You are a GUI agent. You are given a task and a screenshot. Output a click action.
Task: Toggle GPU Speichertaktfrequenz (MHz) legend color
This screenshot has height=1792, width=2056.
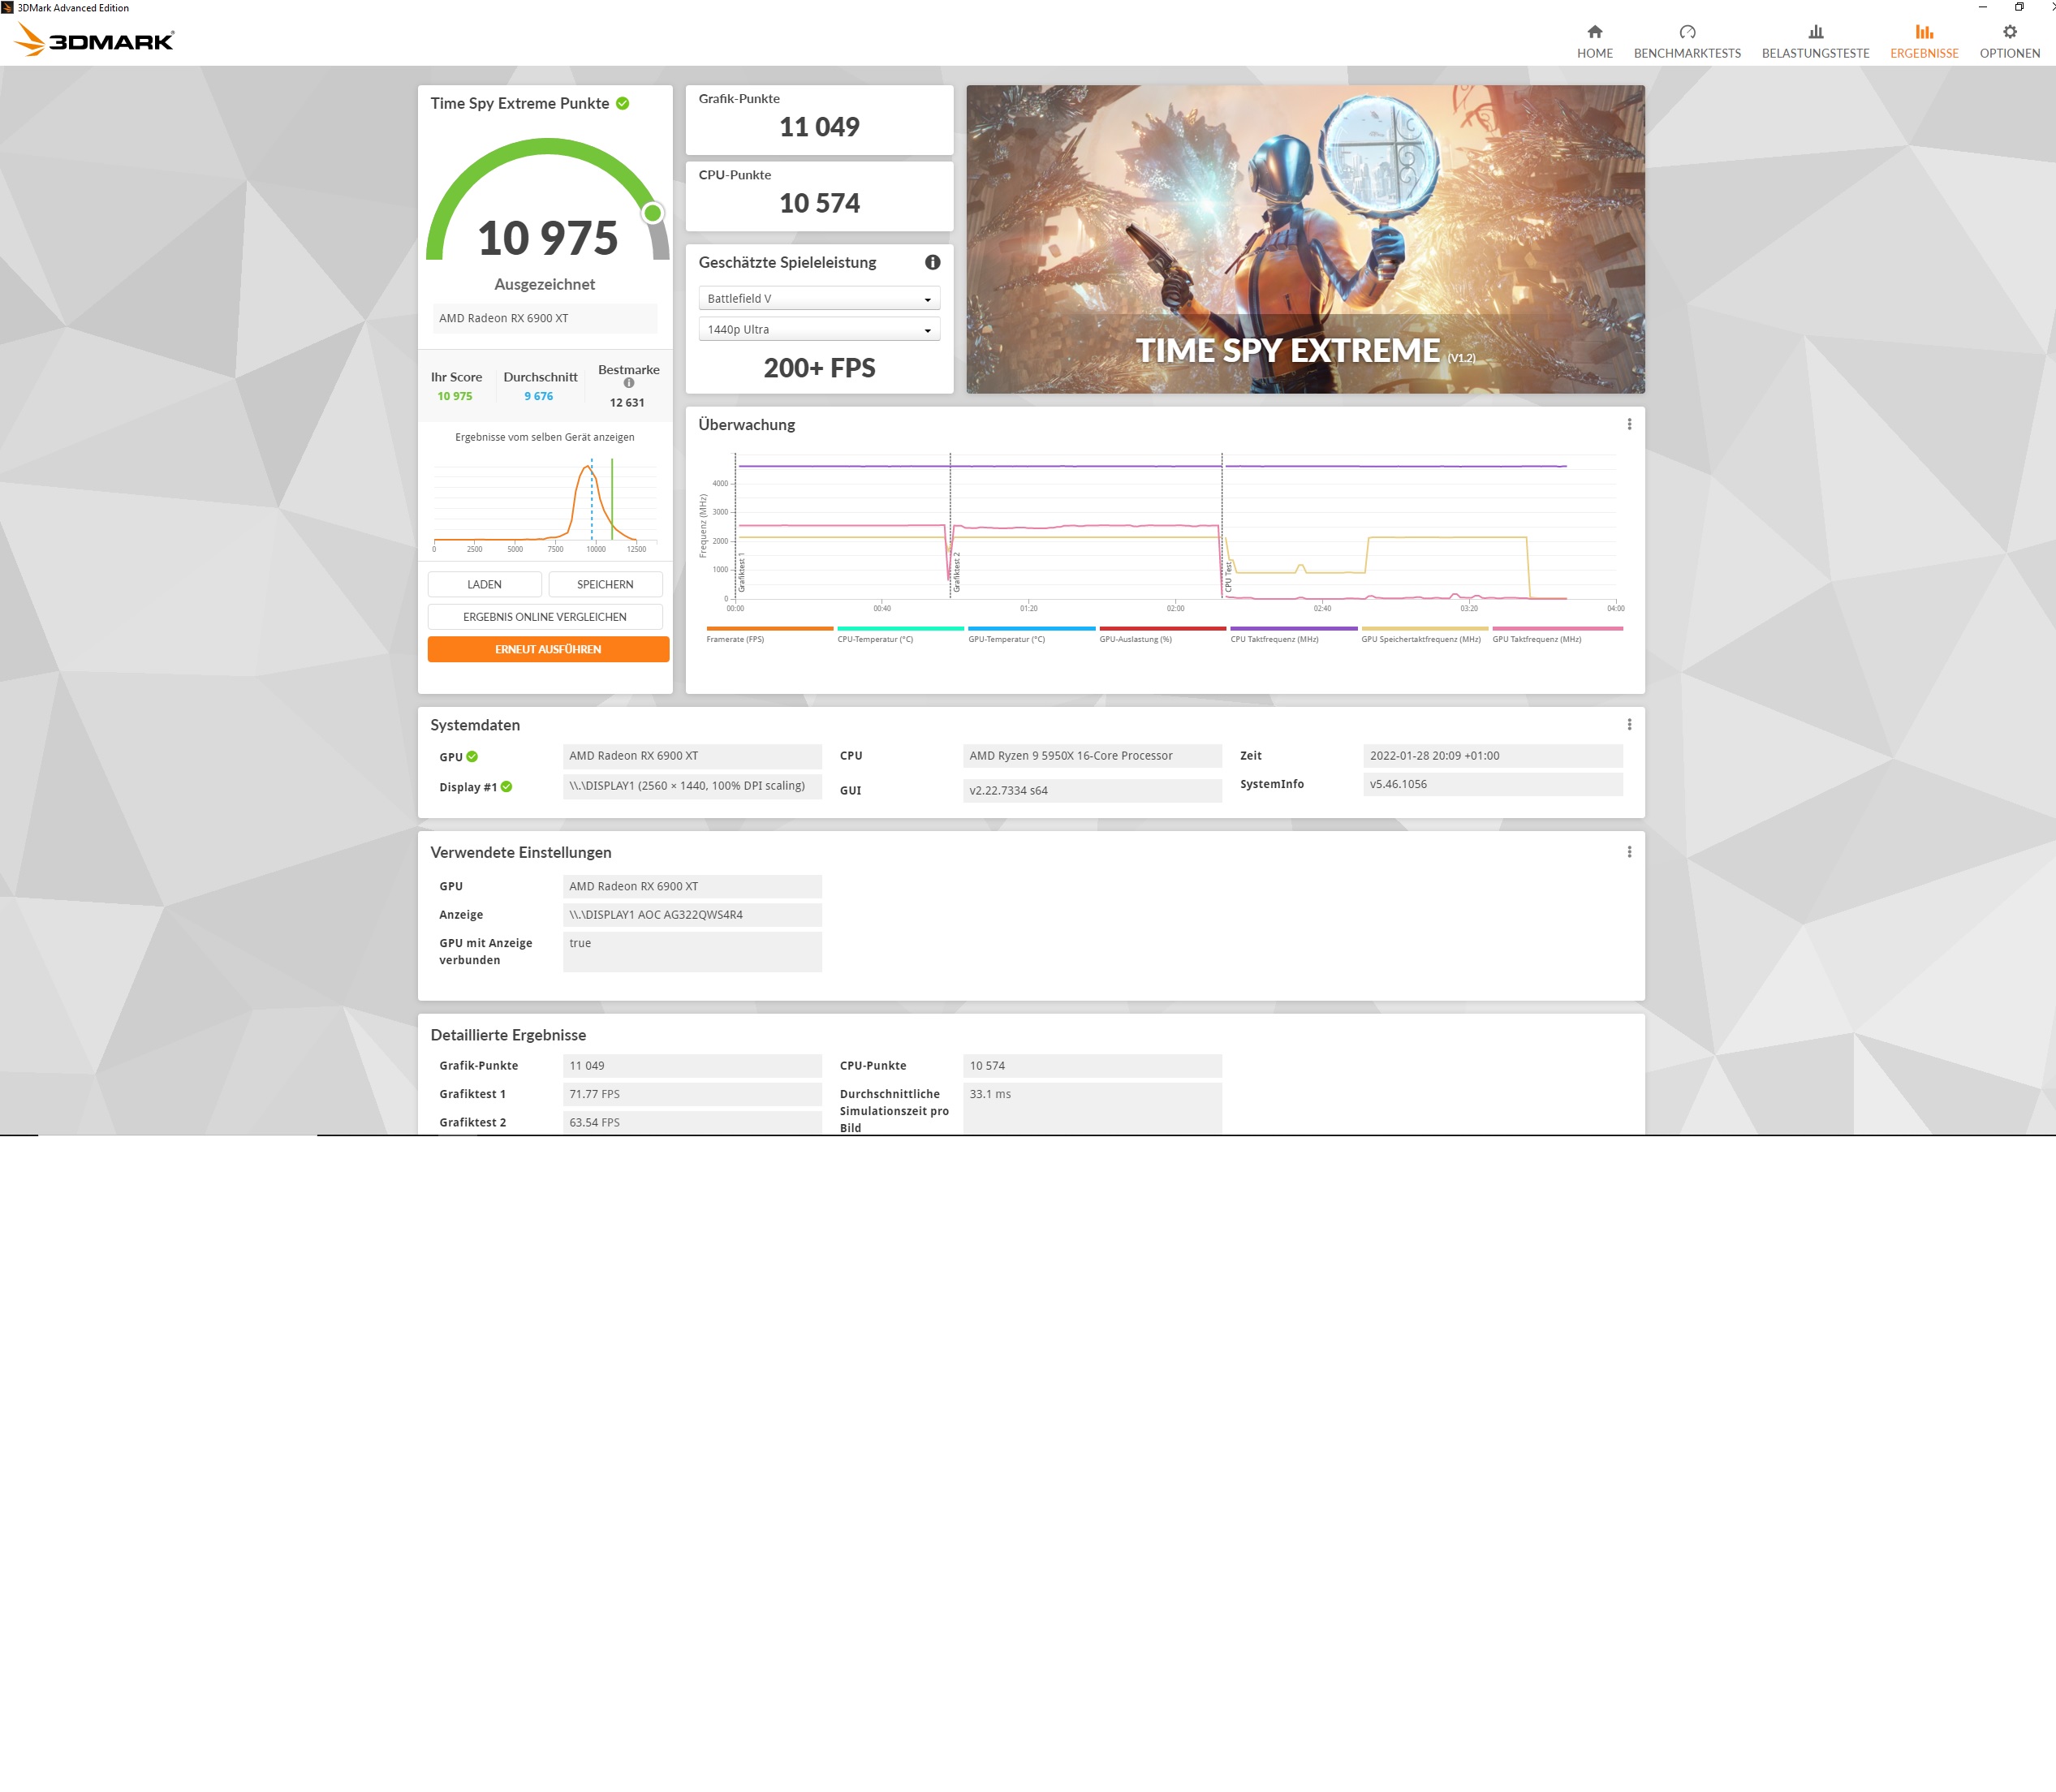[x=1424, y=628]
